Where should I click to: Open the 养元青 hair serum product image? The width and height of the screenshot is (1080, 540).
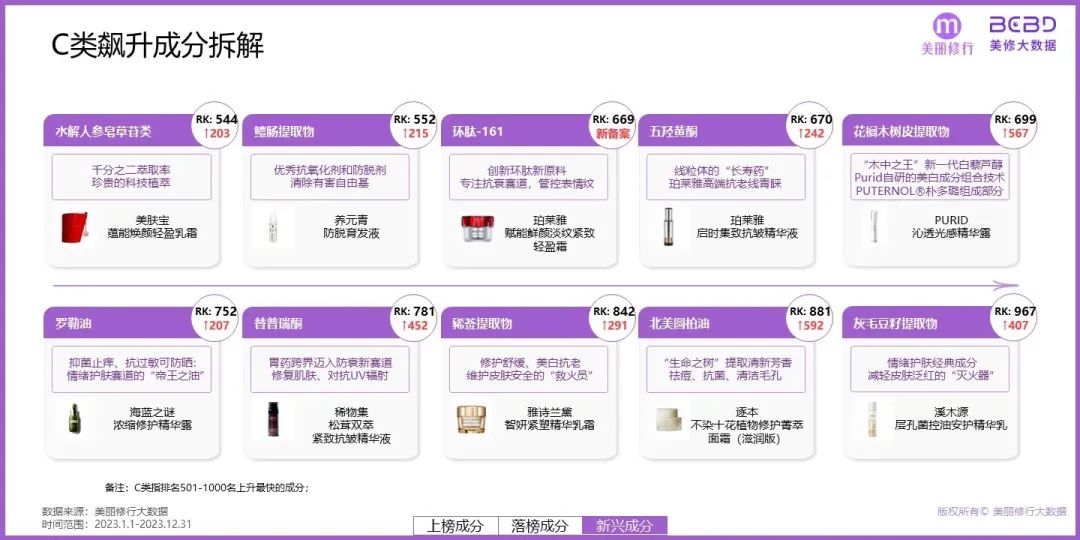click(x=272, y=227)
